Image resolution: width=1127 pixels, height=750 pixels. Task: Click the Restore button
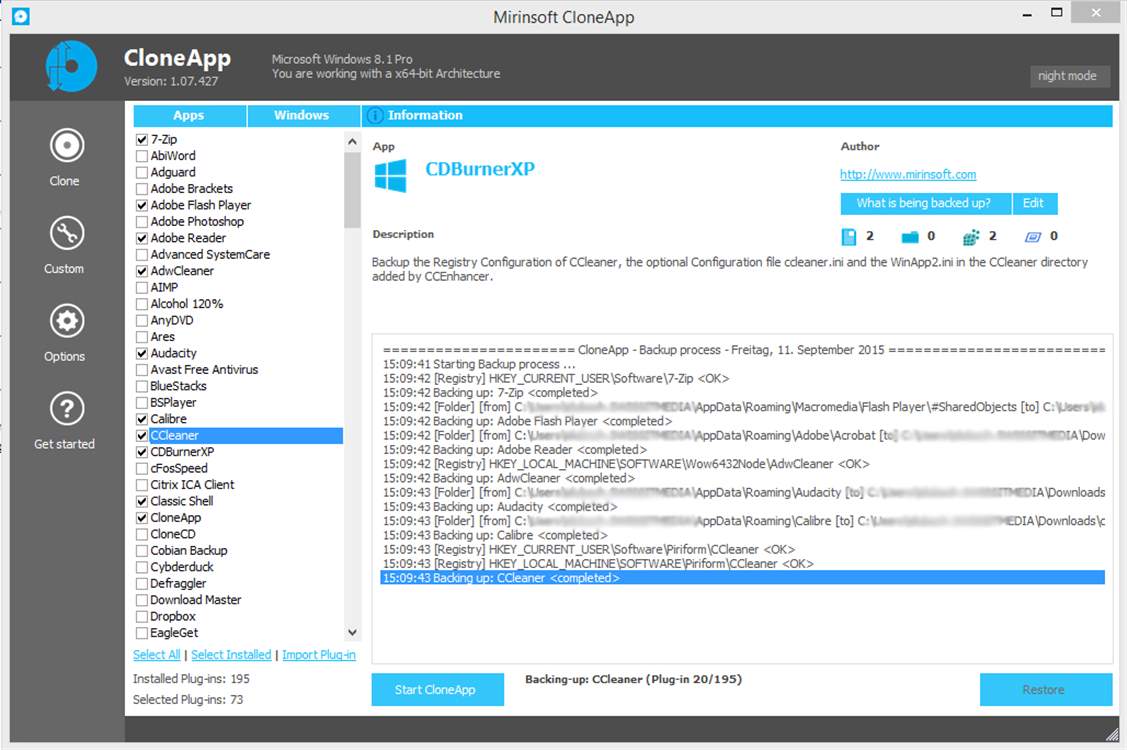tap(1045, 690)
